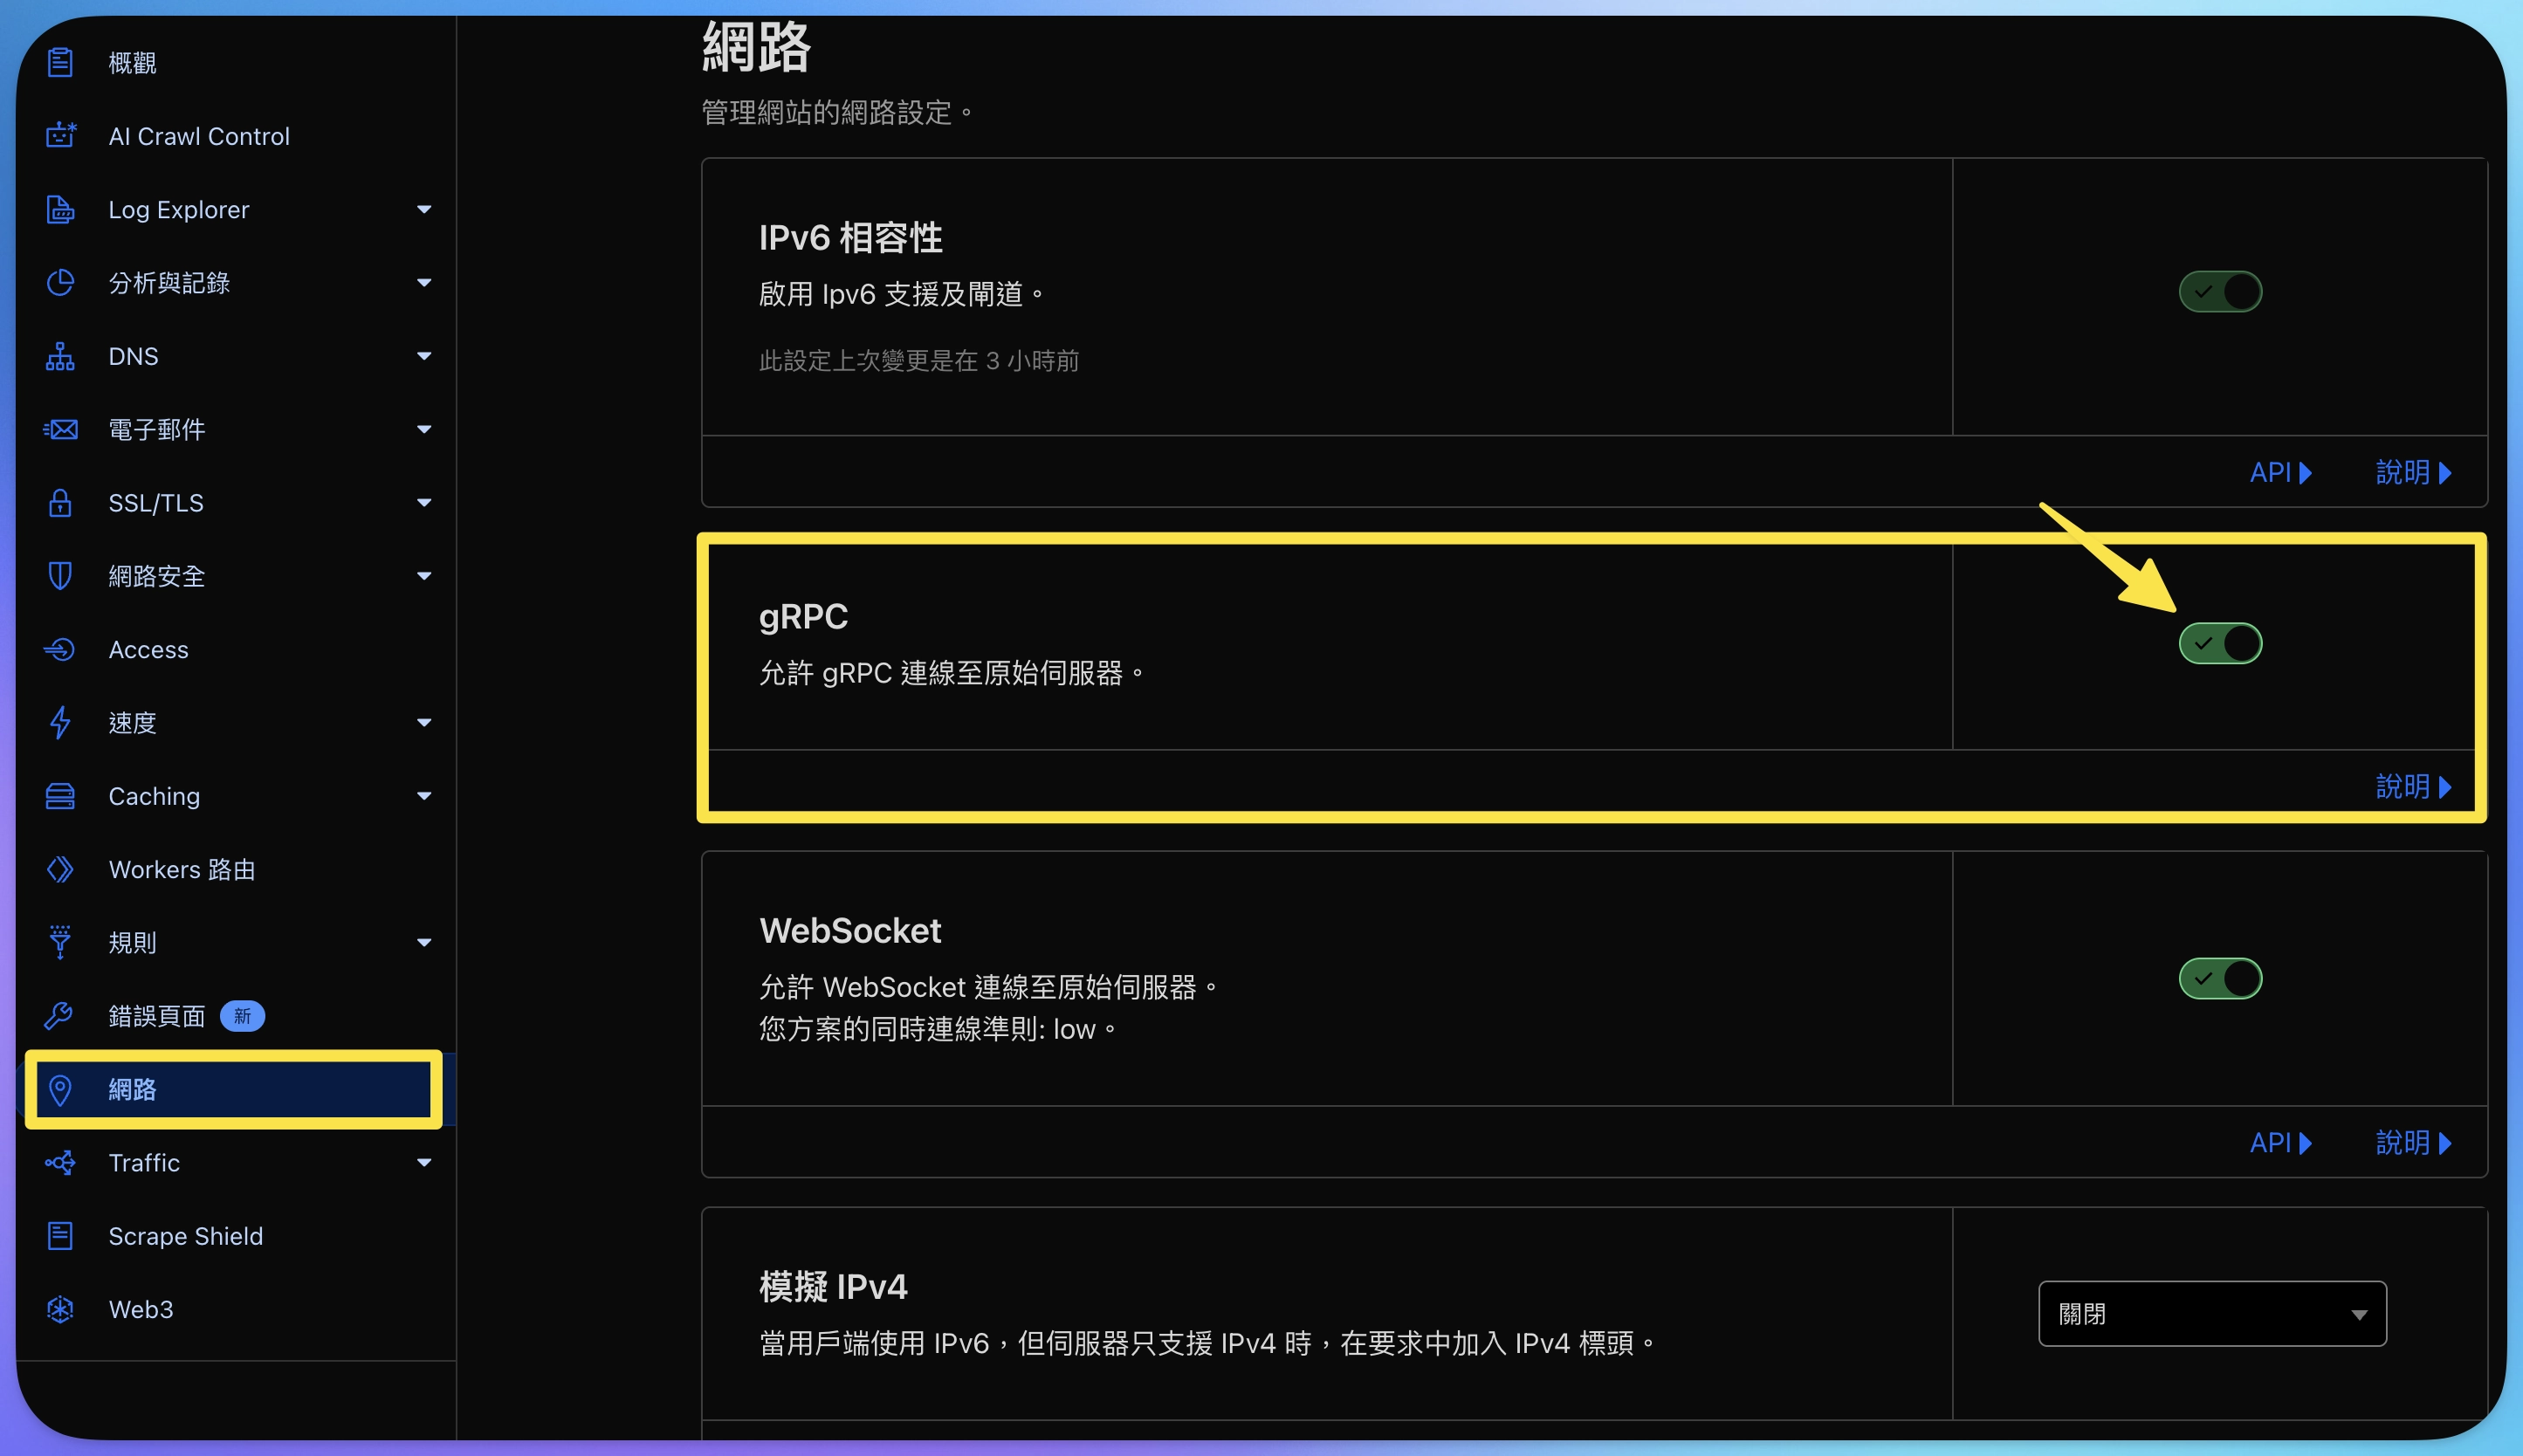Open the 模擬 IPv4 dropdown showing 關閉
The width and height of the screenshot is (2523, 1456).
[x=2212, y=1313]
